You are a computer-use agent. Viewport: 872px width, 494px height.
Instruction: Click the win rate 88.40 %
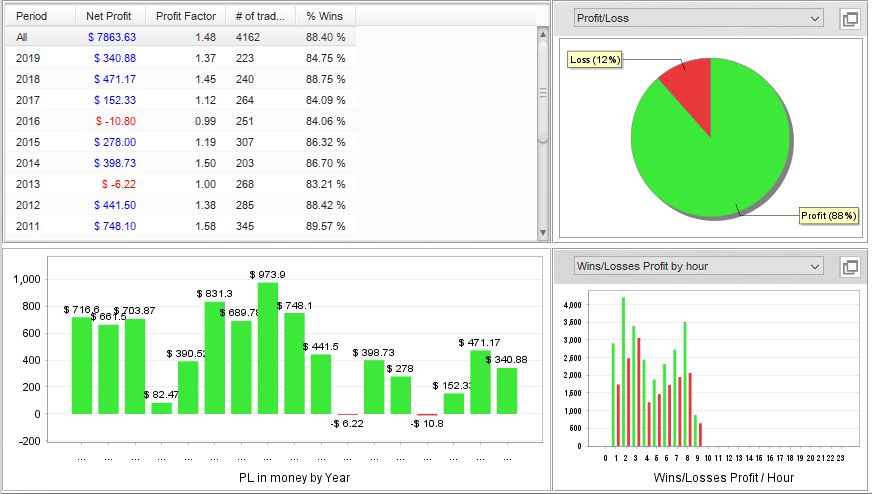(x=325, y=37)
